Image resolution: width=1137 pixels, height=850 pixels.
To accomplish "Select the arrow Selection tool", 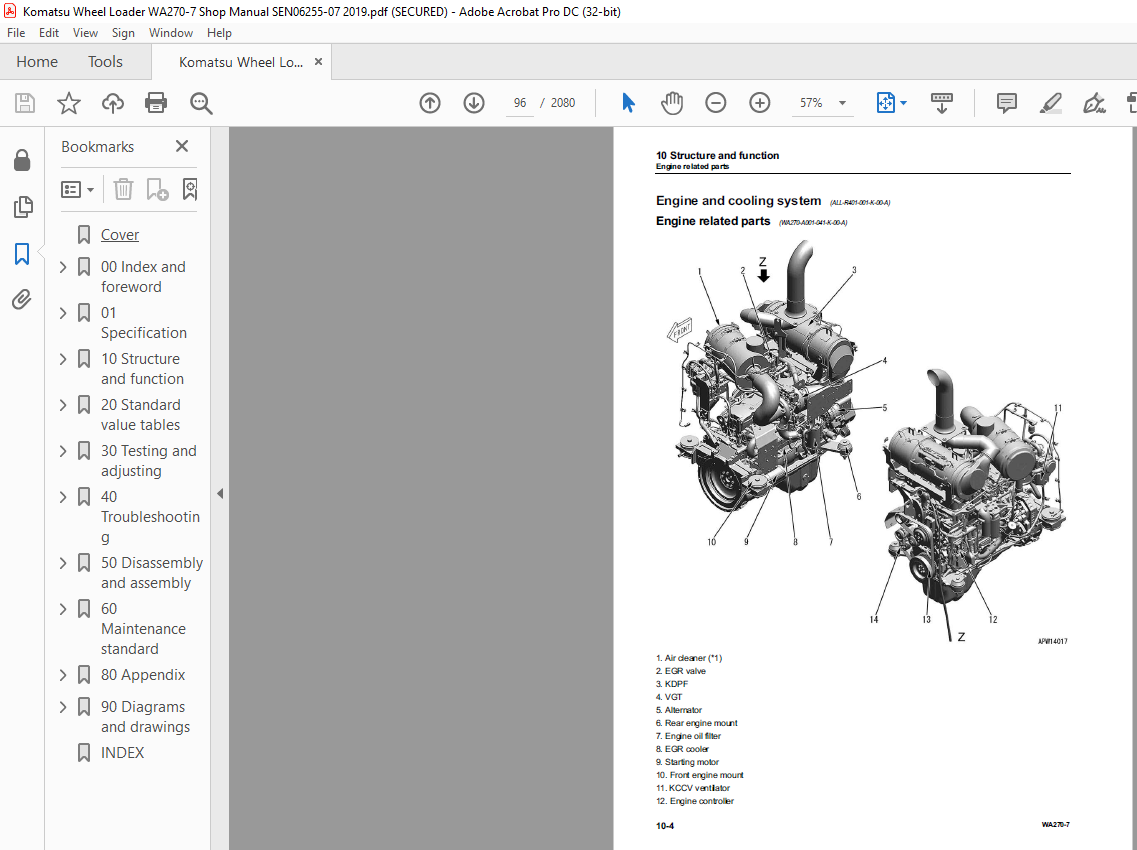I will [628, 103].
